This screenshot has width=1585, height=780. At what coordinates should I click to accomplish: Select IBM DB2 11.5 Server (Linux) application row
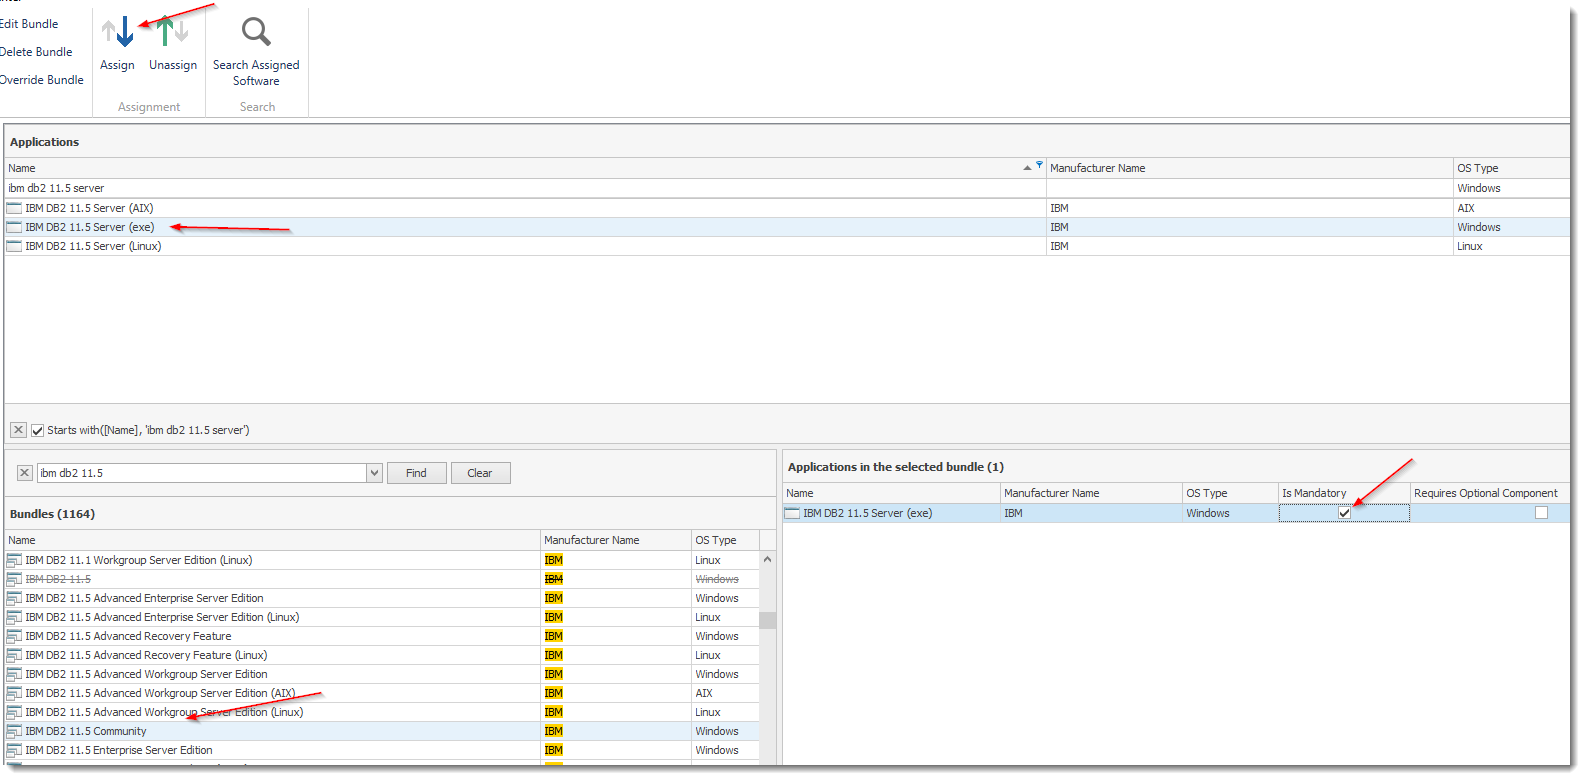787,246
